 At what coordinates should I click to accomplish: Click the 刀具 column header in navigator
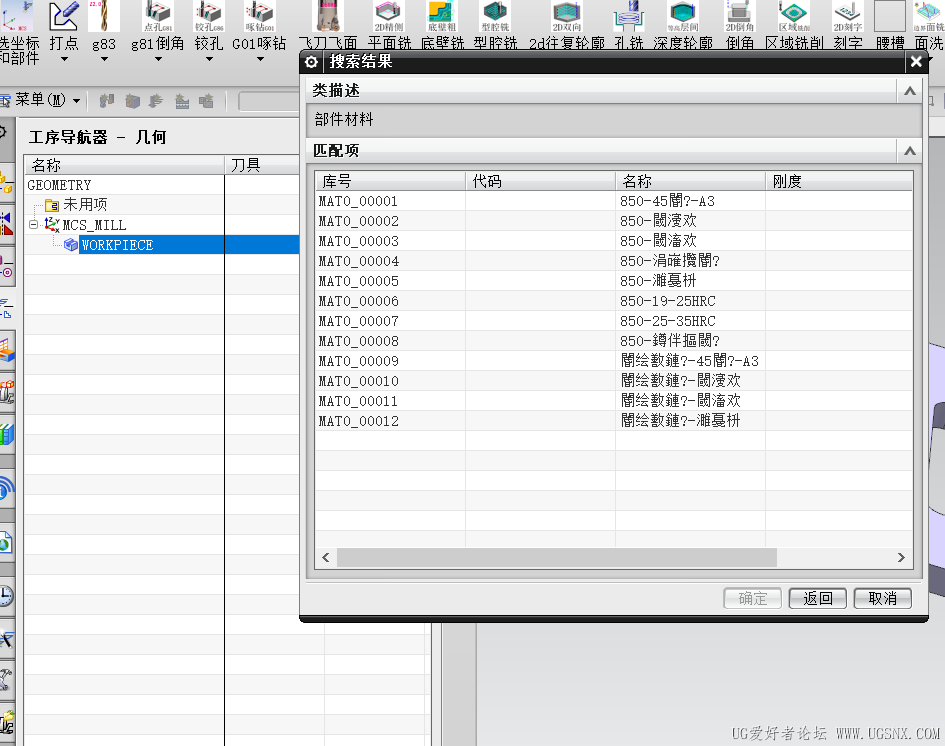point(262,165)
